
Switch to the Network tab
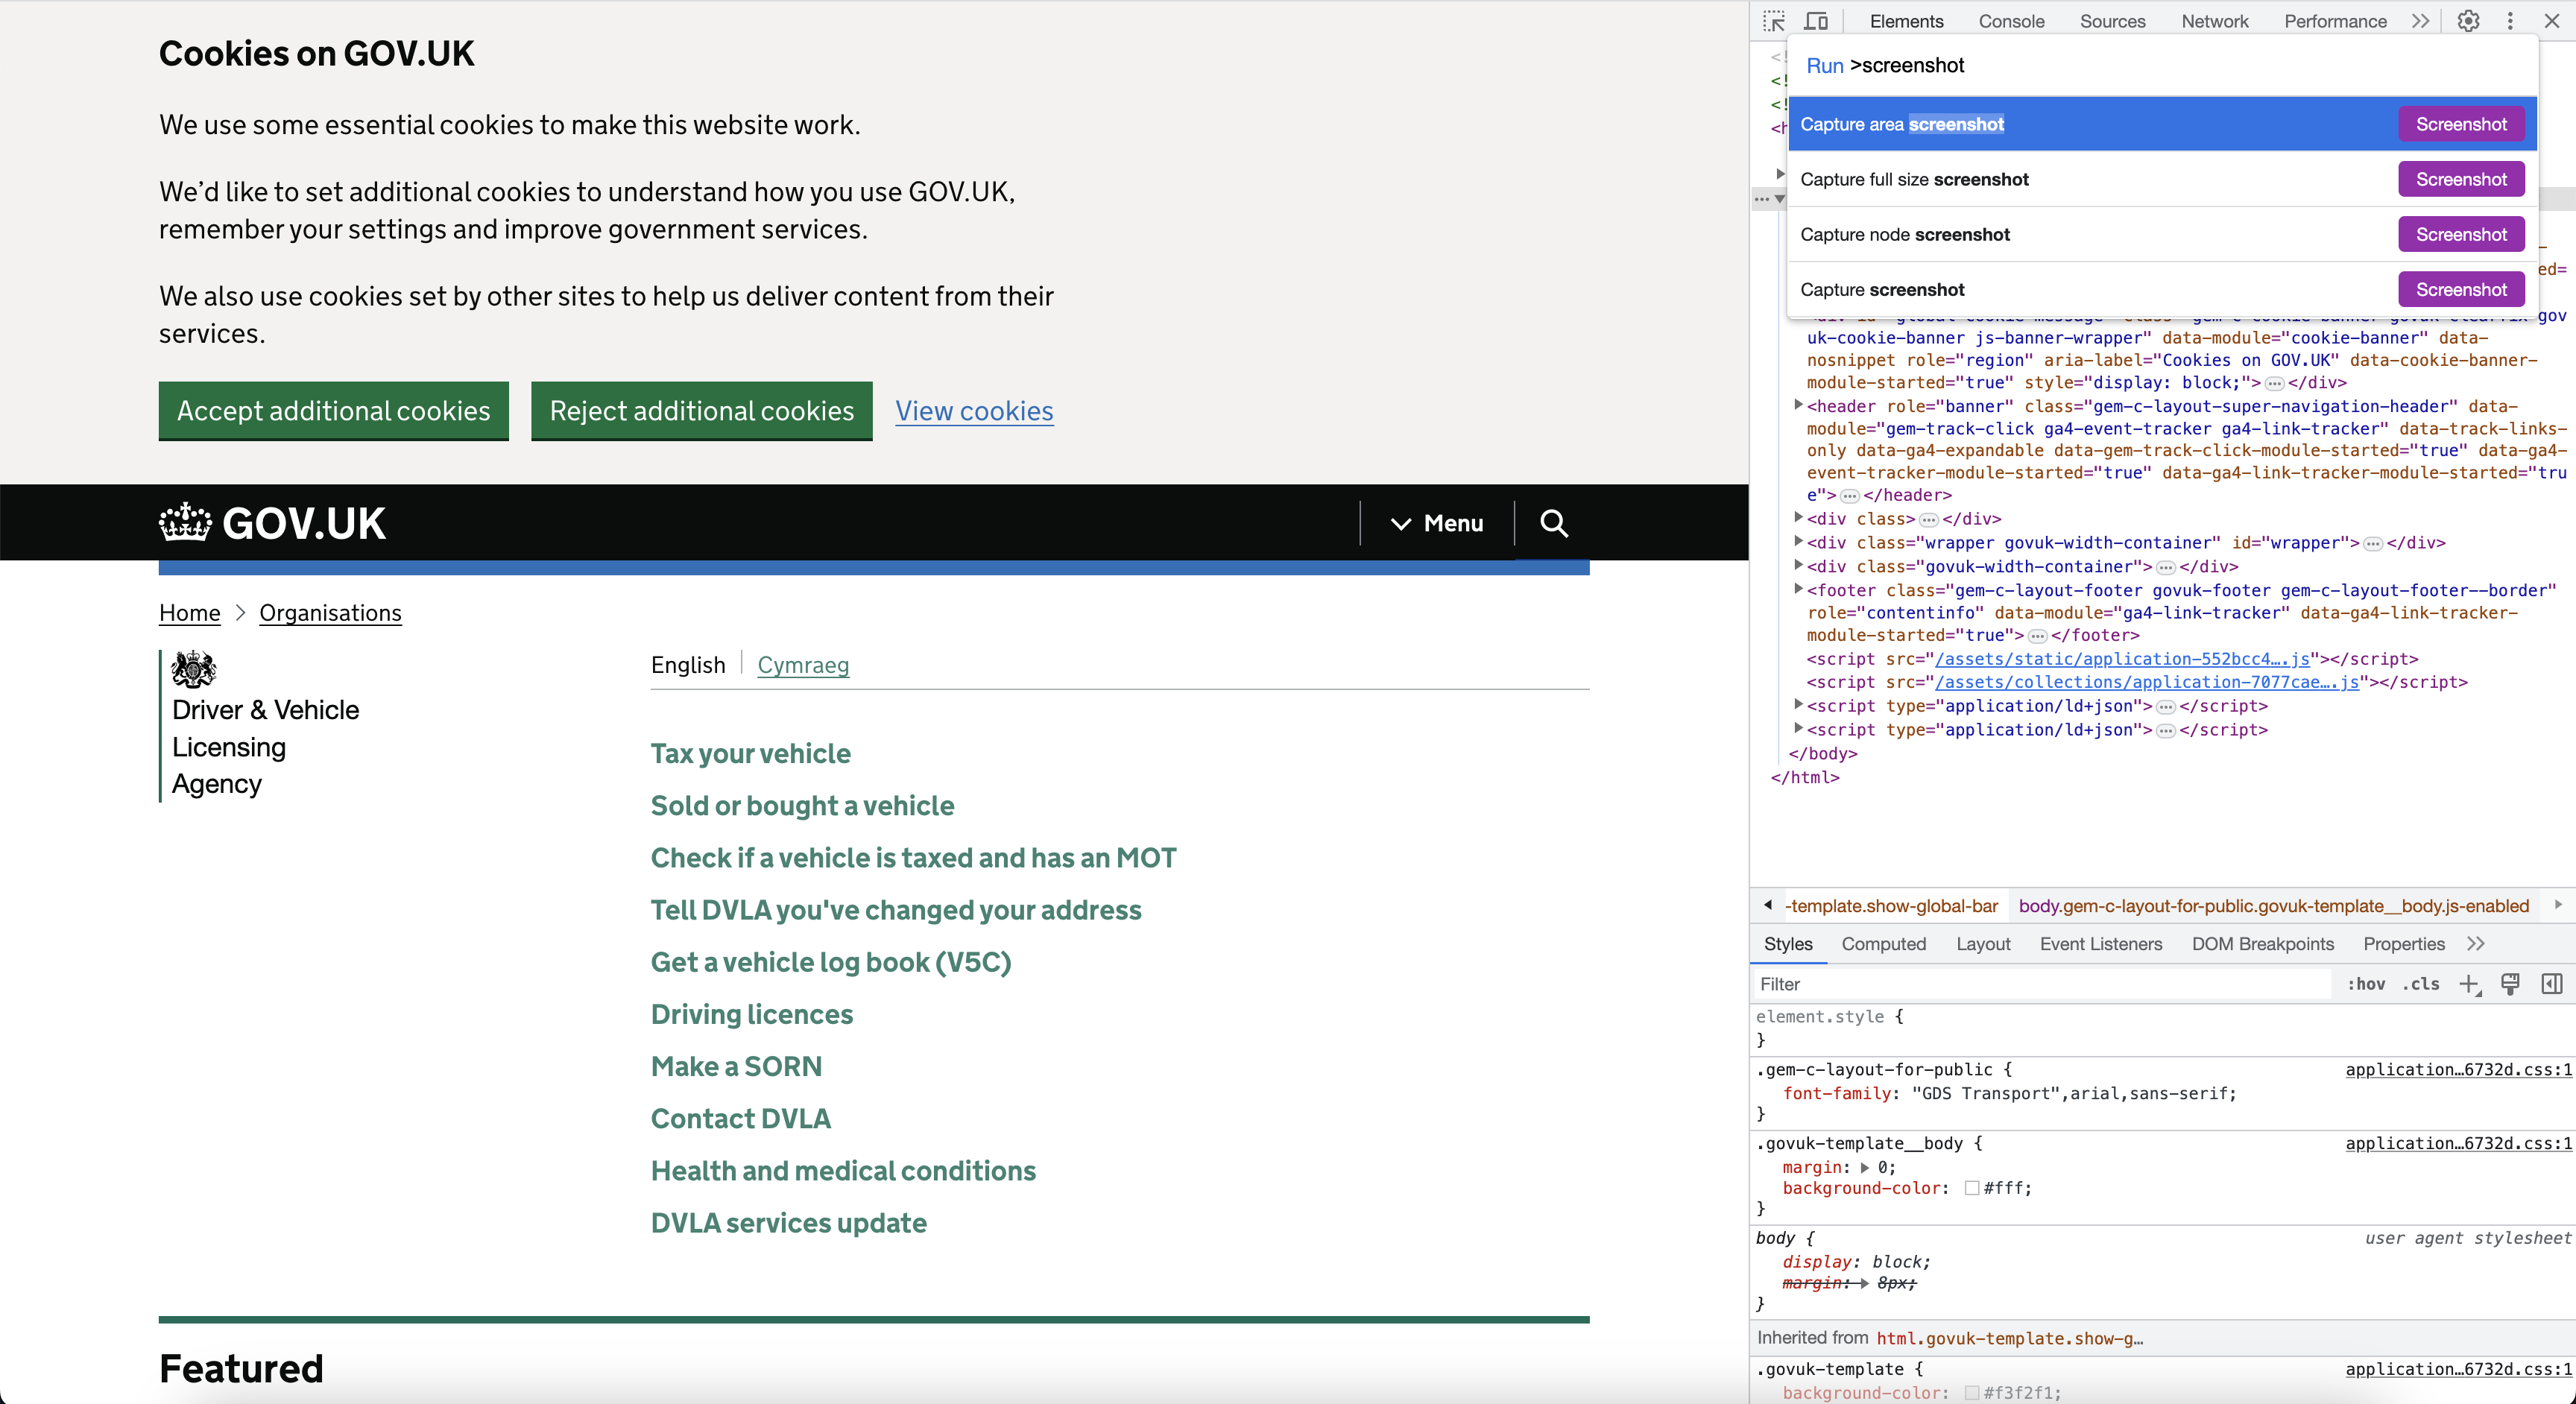(2214, 21)
